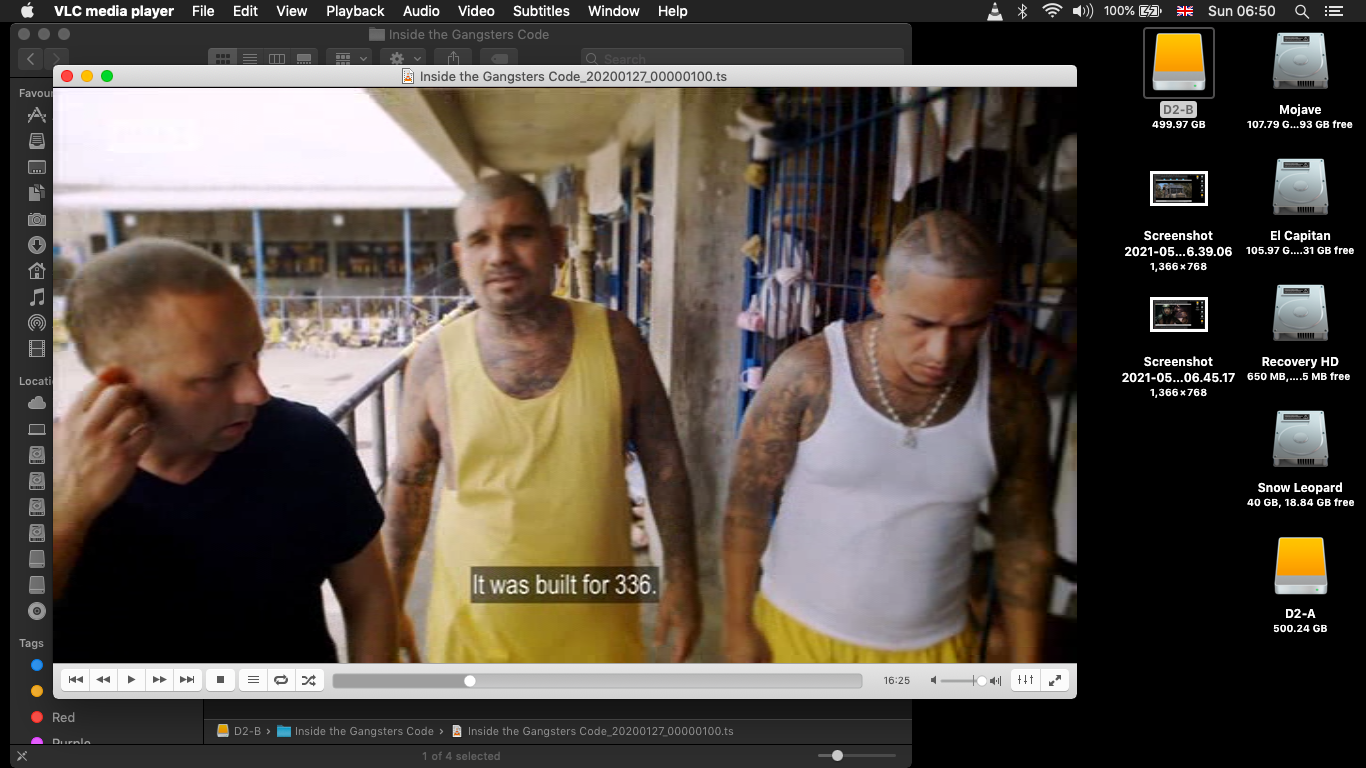Show the VLC playlist
Screen dimensions: 1366x768
(253, 680)
